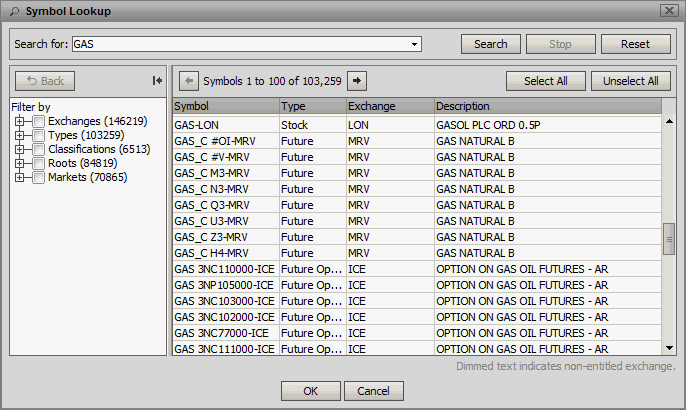Expand the Exchanges tree node
The image size is (686, 410).
[x=20, y=121]
